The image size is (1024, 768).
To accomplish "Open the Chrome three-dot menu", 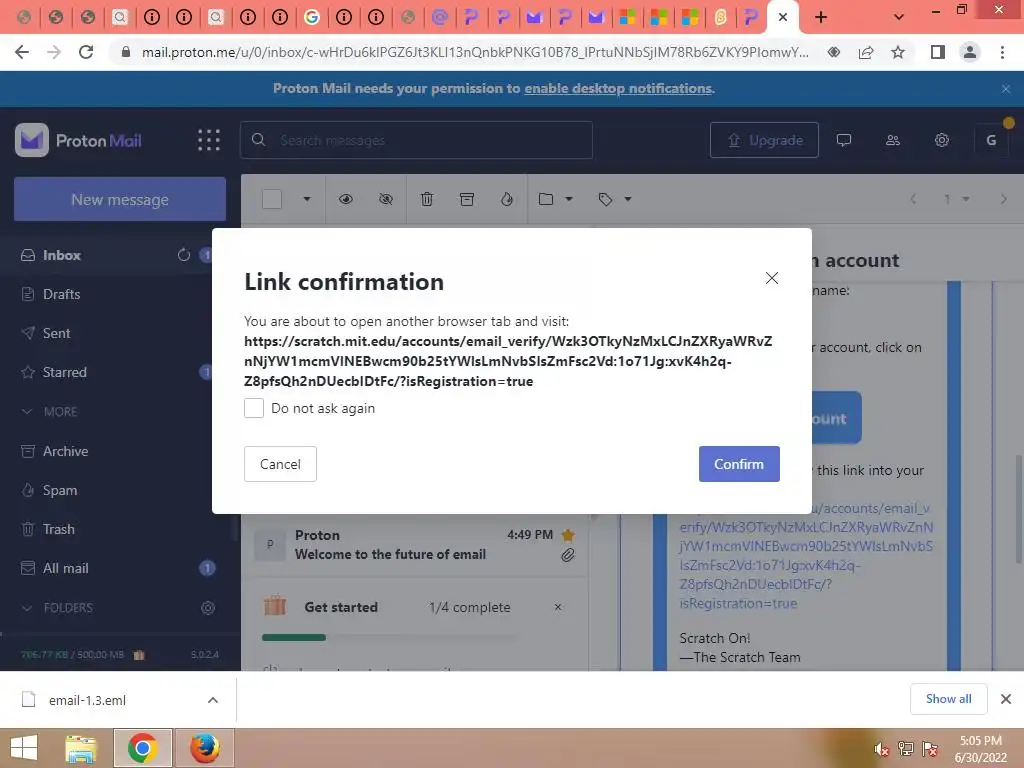I will tap(1002, 52).
